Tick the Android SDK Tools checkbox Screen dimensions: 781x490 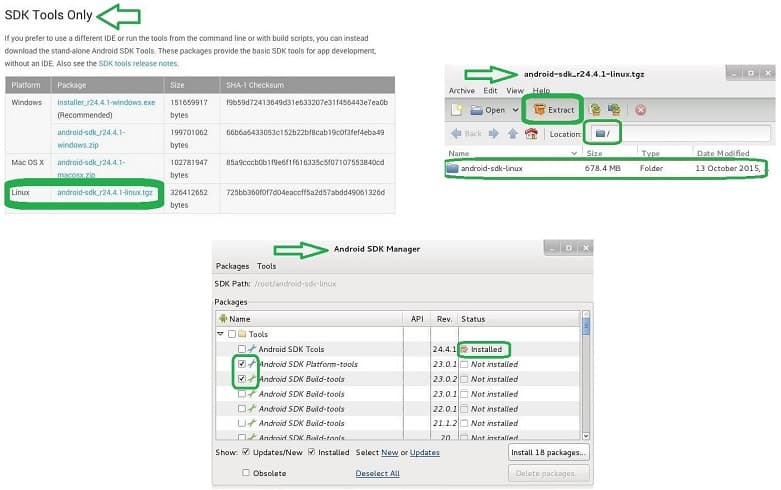point(242,349)
